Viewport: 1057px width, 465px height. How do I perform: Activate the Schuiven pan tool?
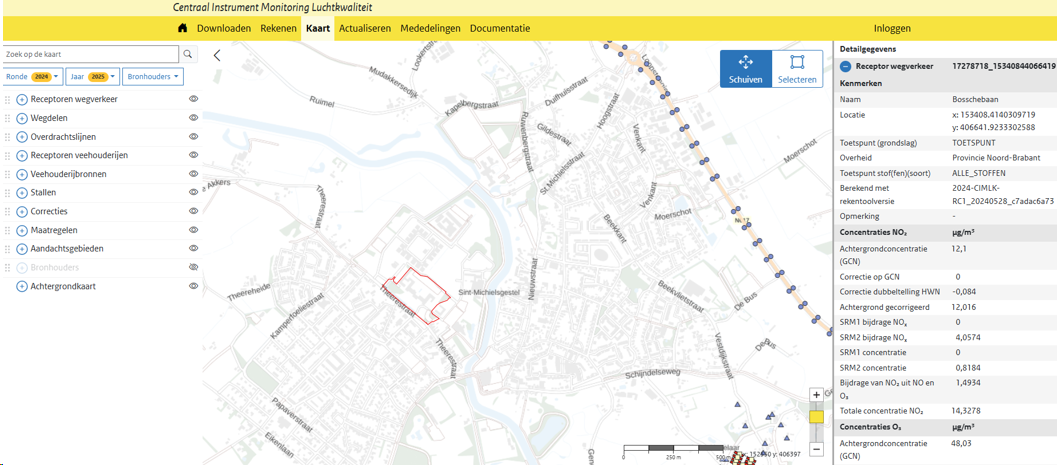(745, 68)
